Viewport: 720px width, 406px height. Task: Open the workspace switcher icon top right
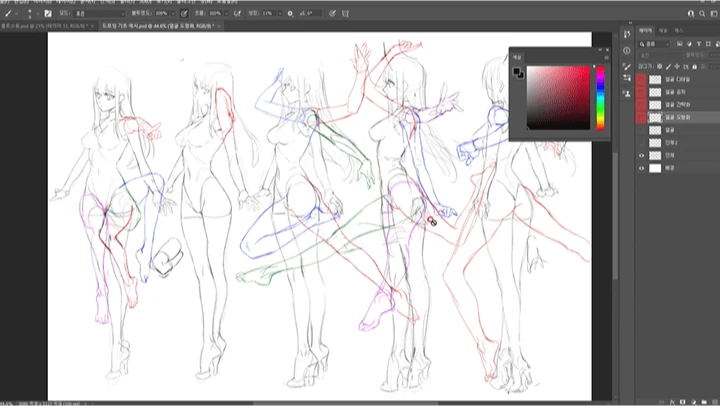(x=714, y=14)
